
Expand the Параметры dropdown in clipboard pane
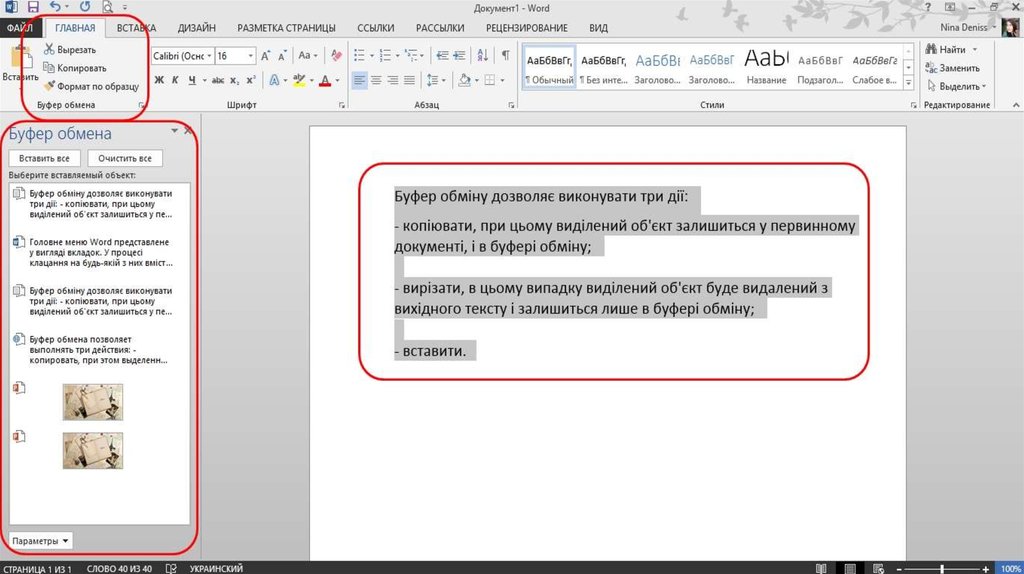point(41,541)
